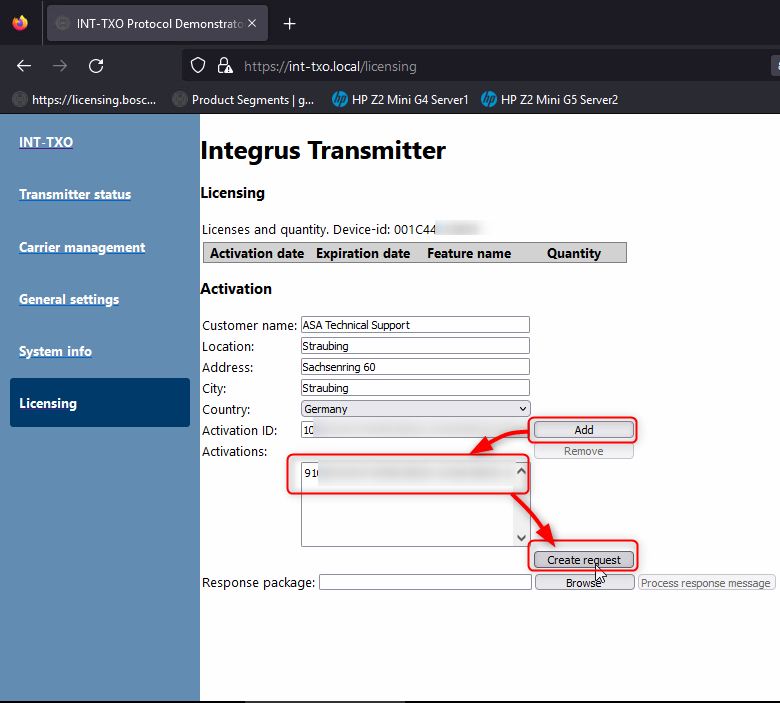Reload the page with the refresh icon

pos(96,66)
